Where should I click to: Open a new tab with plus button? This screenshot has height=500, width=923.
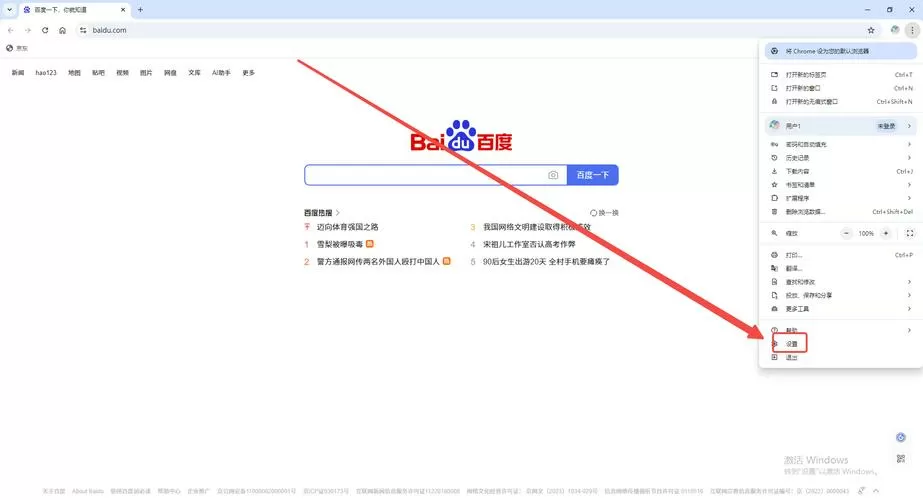pyautogui.click(x=140, y=9)
